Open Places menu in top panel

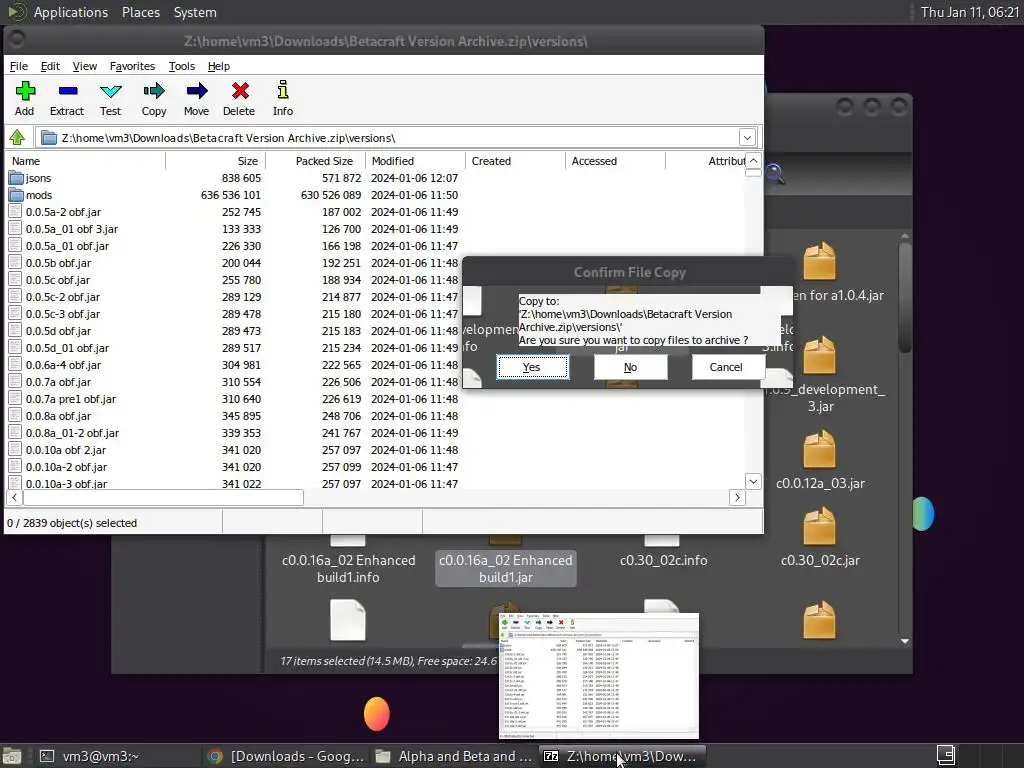pos(141,12)
